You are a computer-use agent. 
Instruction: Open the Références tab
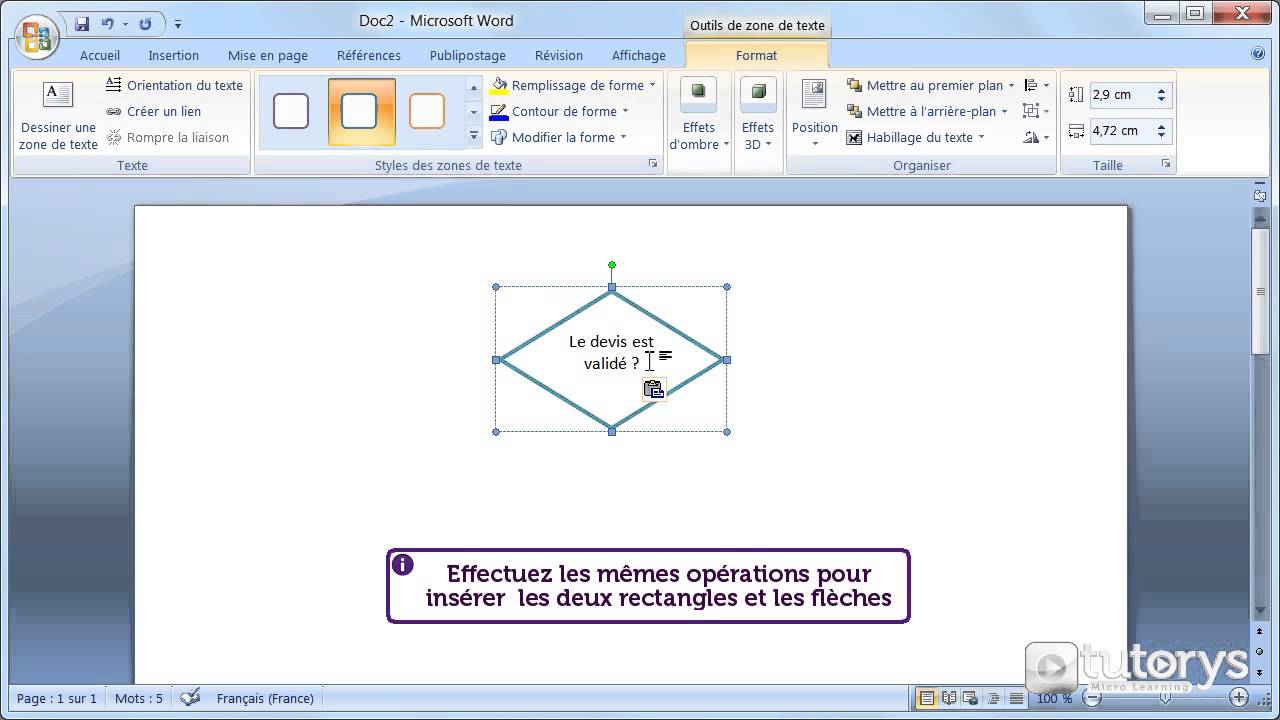tap(369, 55)
